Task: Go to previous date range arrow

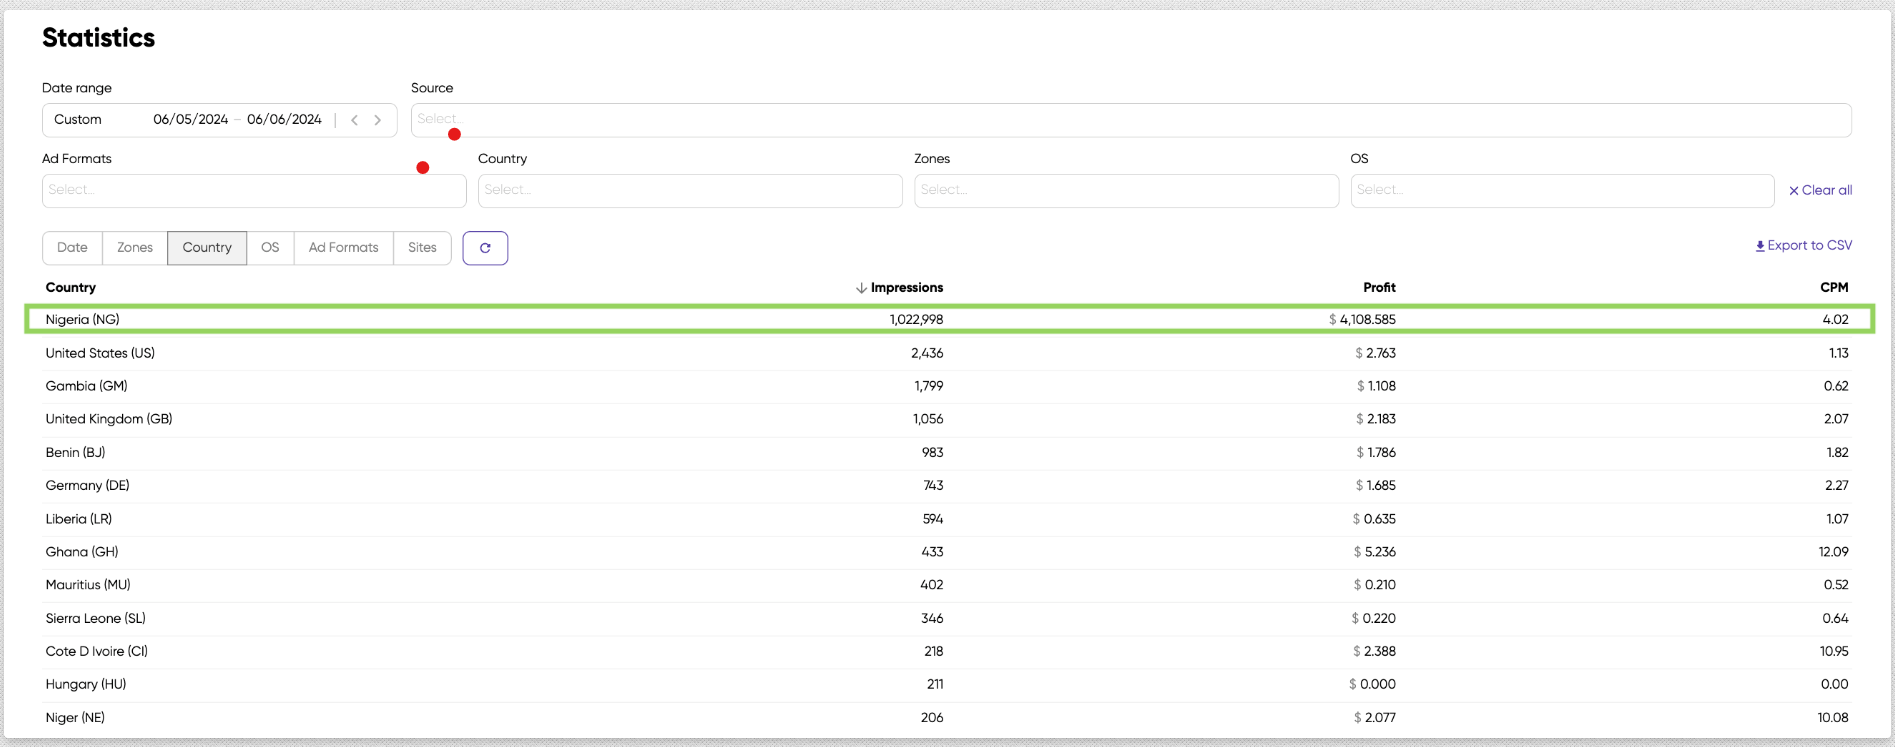Action: click(x=355, y=120)
